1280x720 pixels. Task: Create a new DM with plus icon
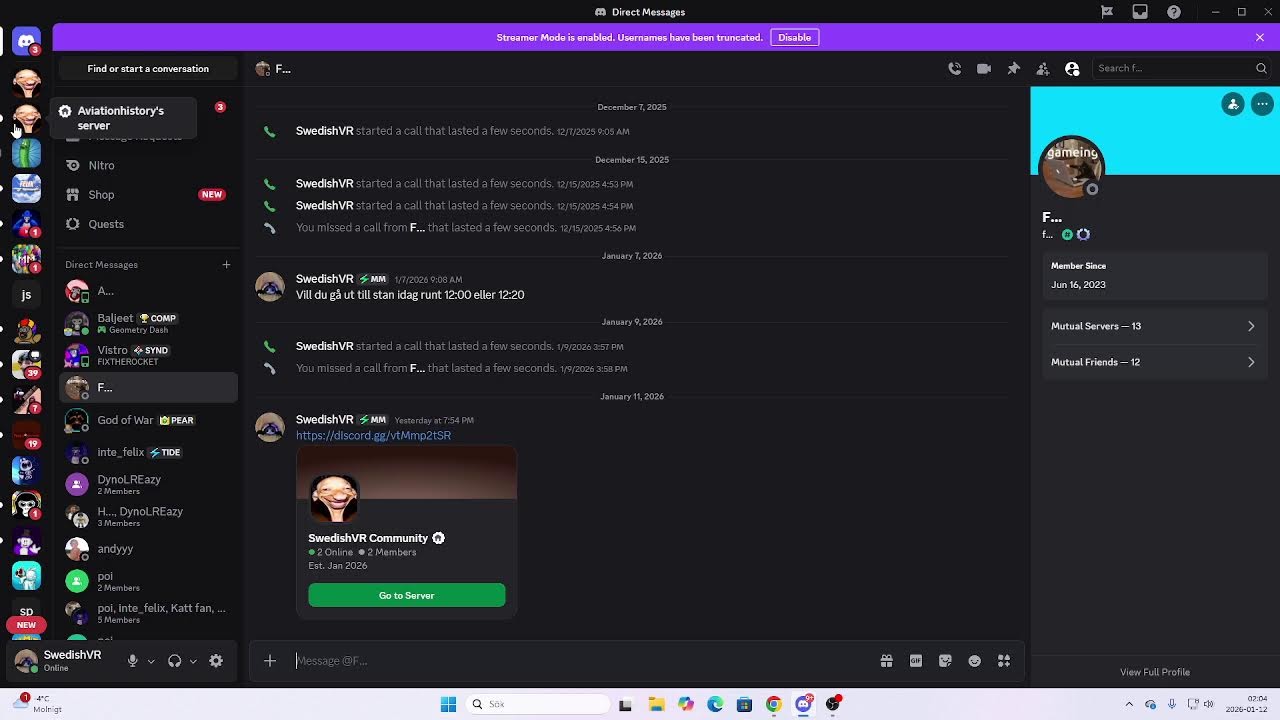point(226,265)
